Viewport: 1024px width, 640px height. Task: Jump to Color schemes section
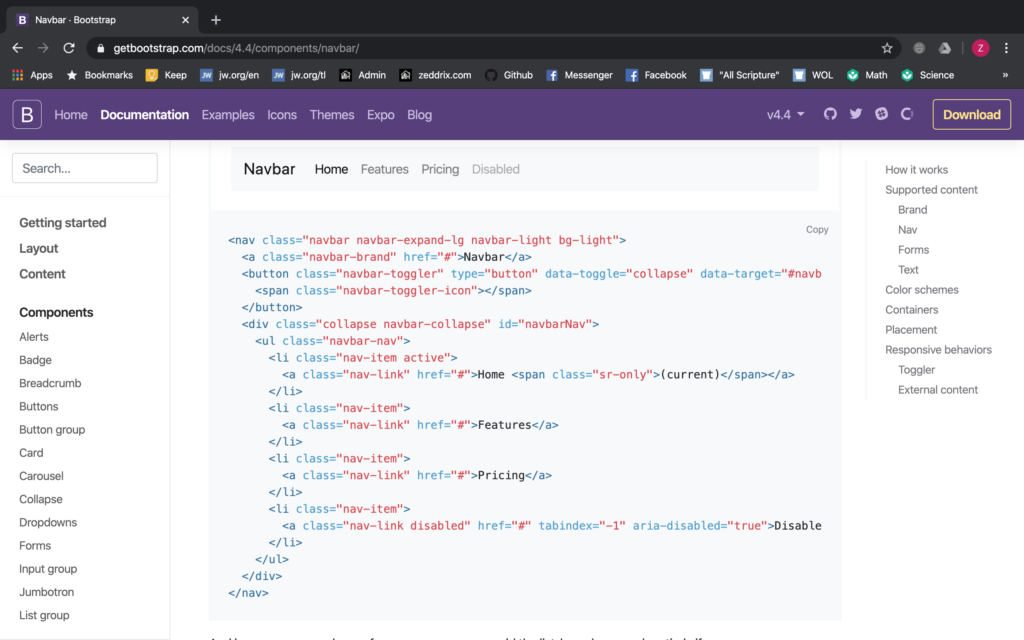tap(922, 290)
